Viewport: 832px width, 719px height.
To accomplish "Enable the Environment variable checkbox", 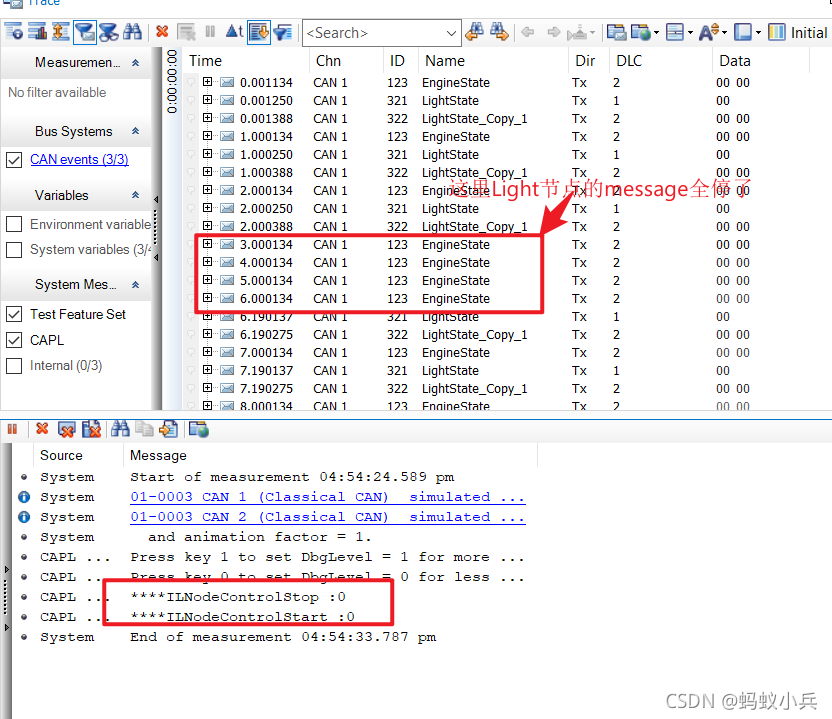I will [14, 224].
